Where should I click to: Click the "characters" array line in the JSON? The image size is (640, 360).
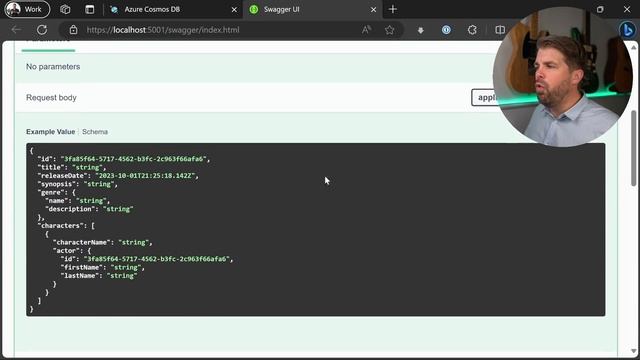pos(66,226)
